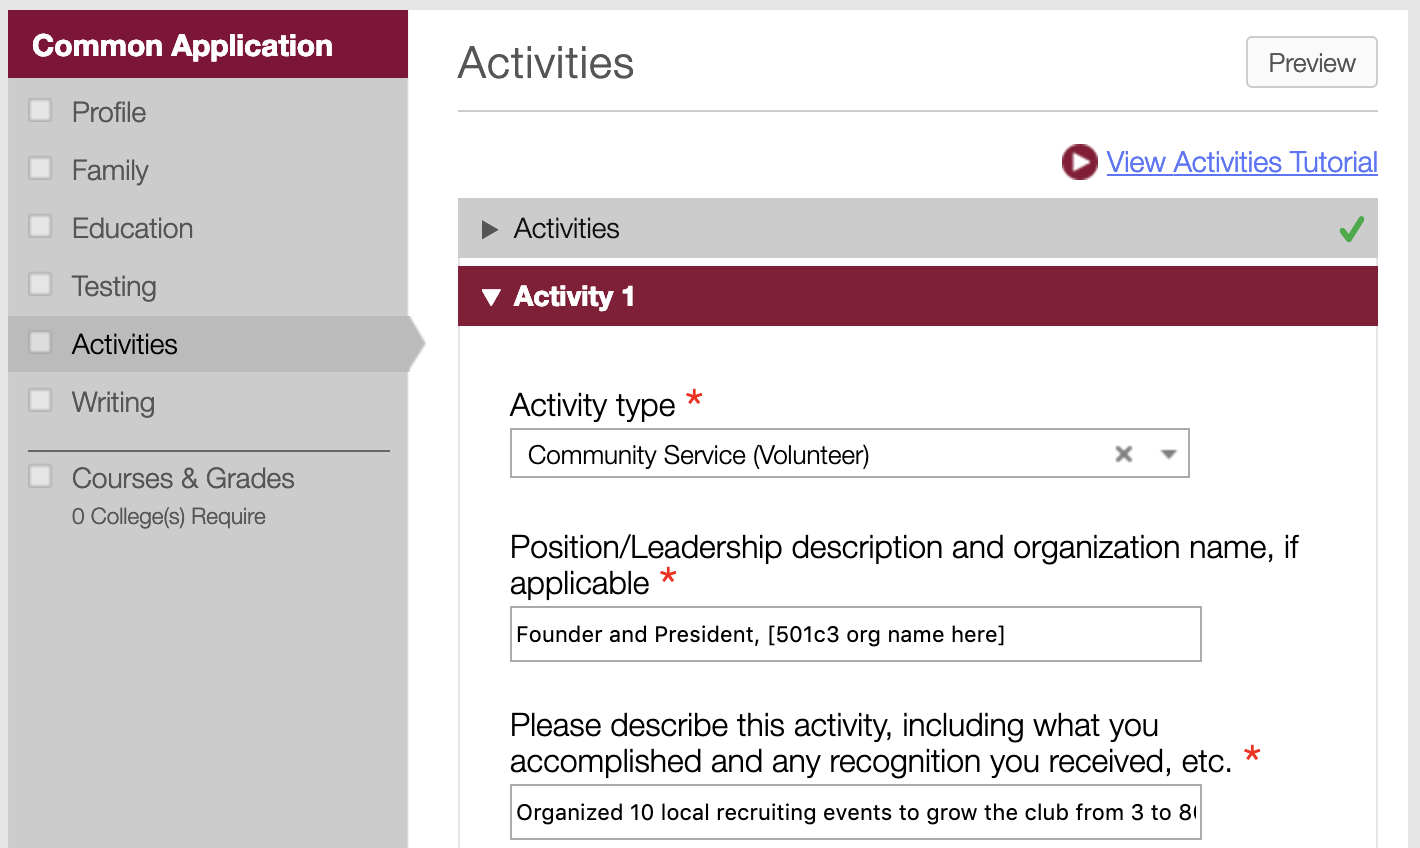Click the Activity 1 header bar title
Viewport: 1420px width, 848px height.
click(x=574, y=296)
